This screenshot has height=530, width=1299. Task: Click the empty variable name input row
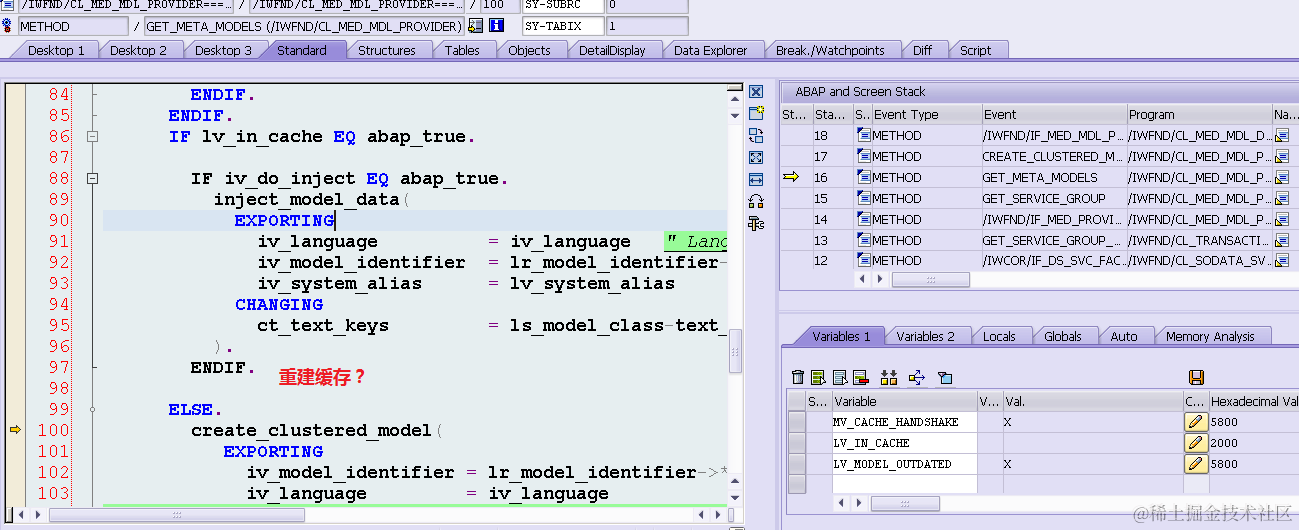coord(904,485)
